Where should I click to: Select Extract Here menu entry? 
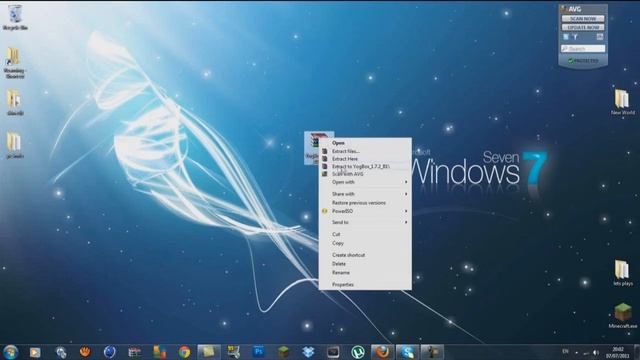[365, 159]
